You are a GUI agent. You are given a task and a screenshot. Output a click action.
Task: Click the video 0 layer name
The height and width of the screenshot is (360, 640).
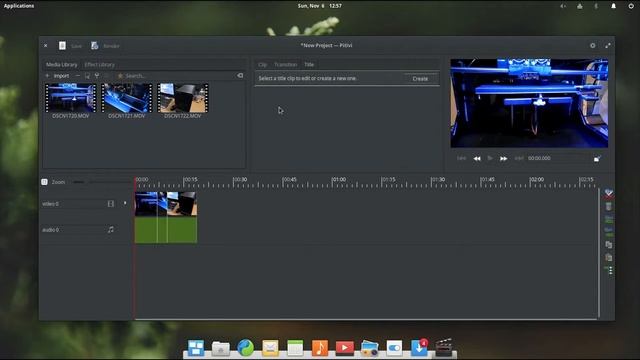pyautogui.click(x=51, y=204)
